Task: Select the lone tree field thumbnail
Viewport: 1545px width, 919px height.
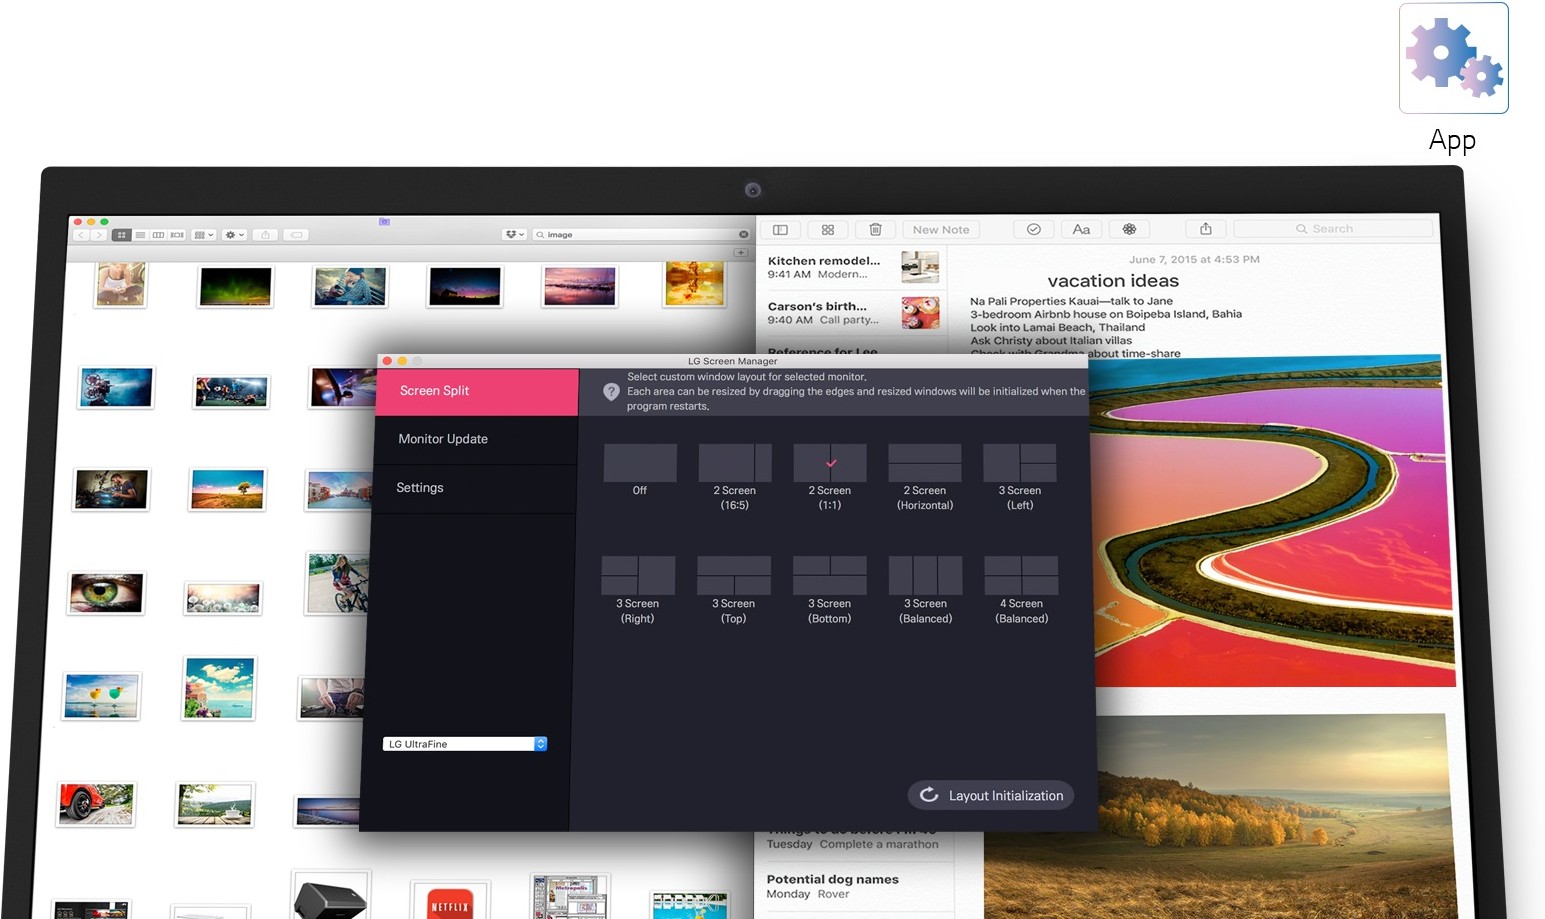Action: pyautogui.click(x=228, y=489)
